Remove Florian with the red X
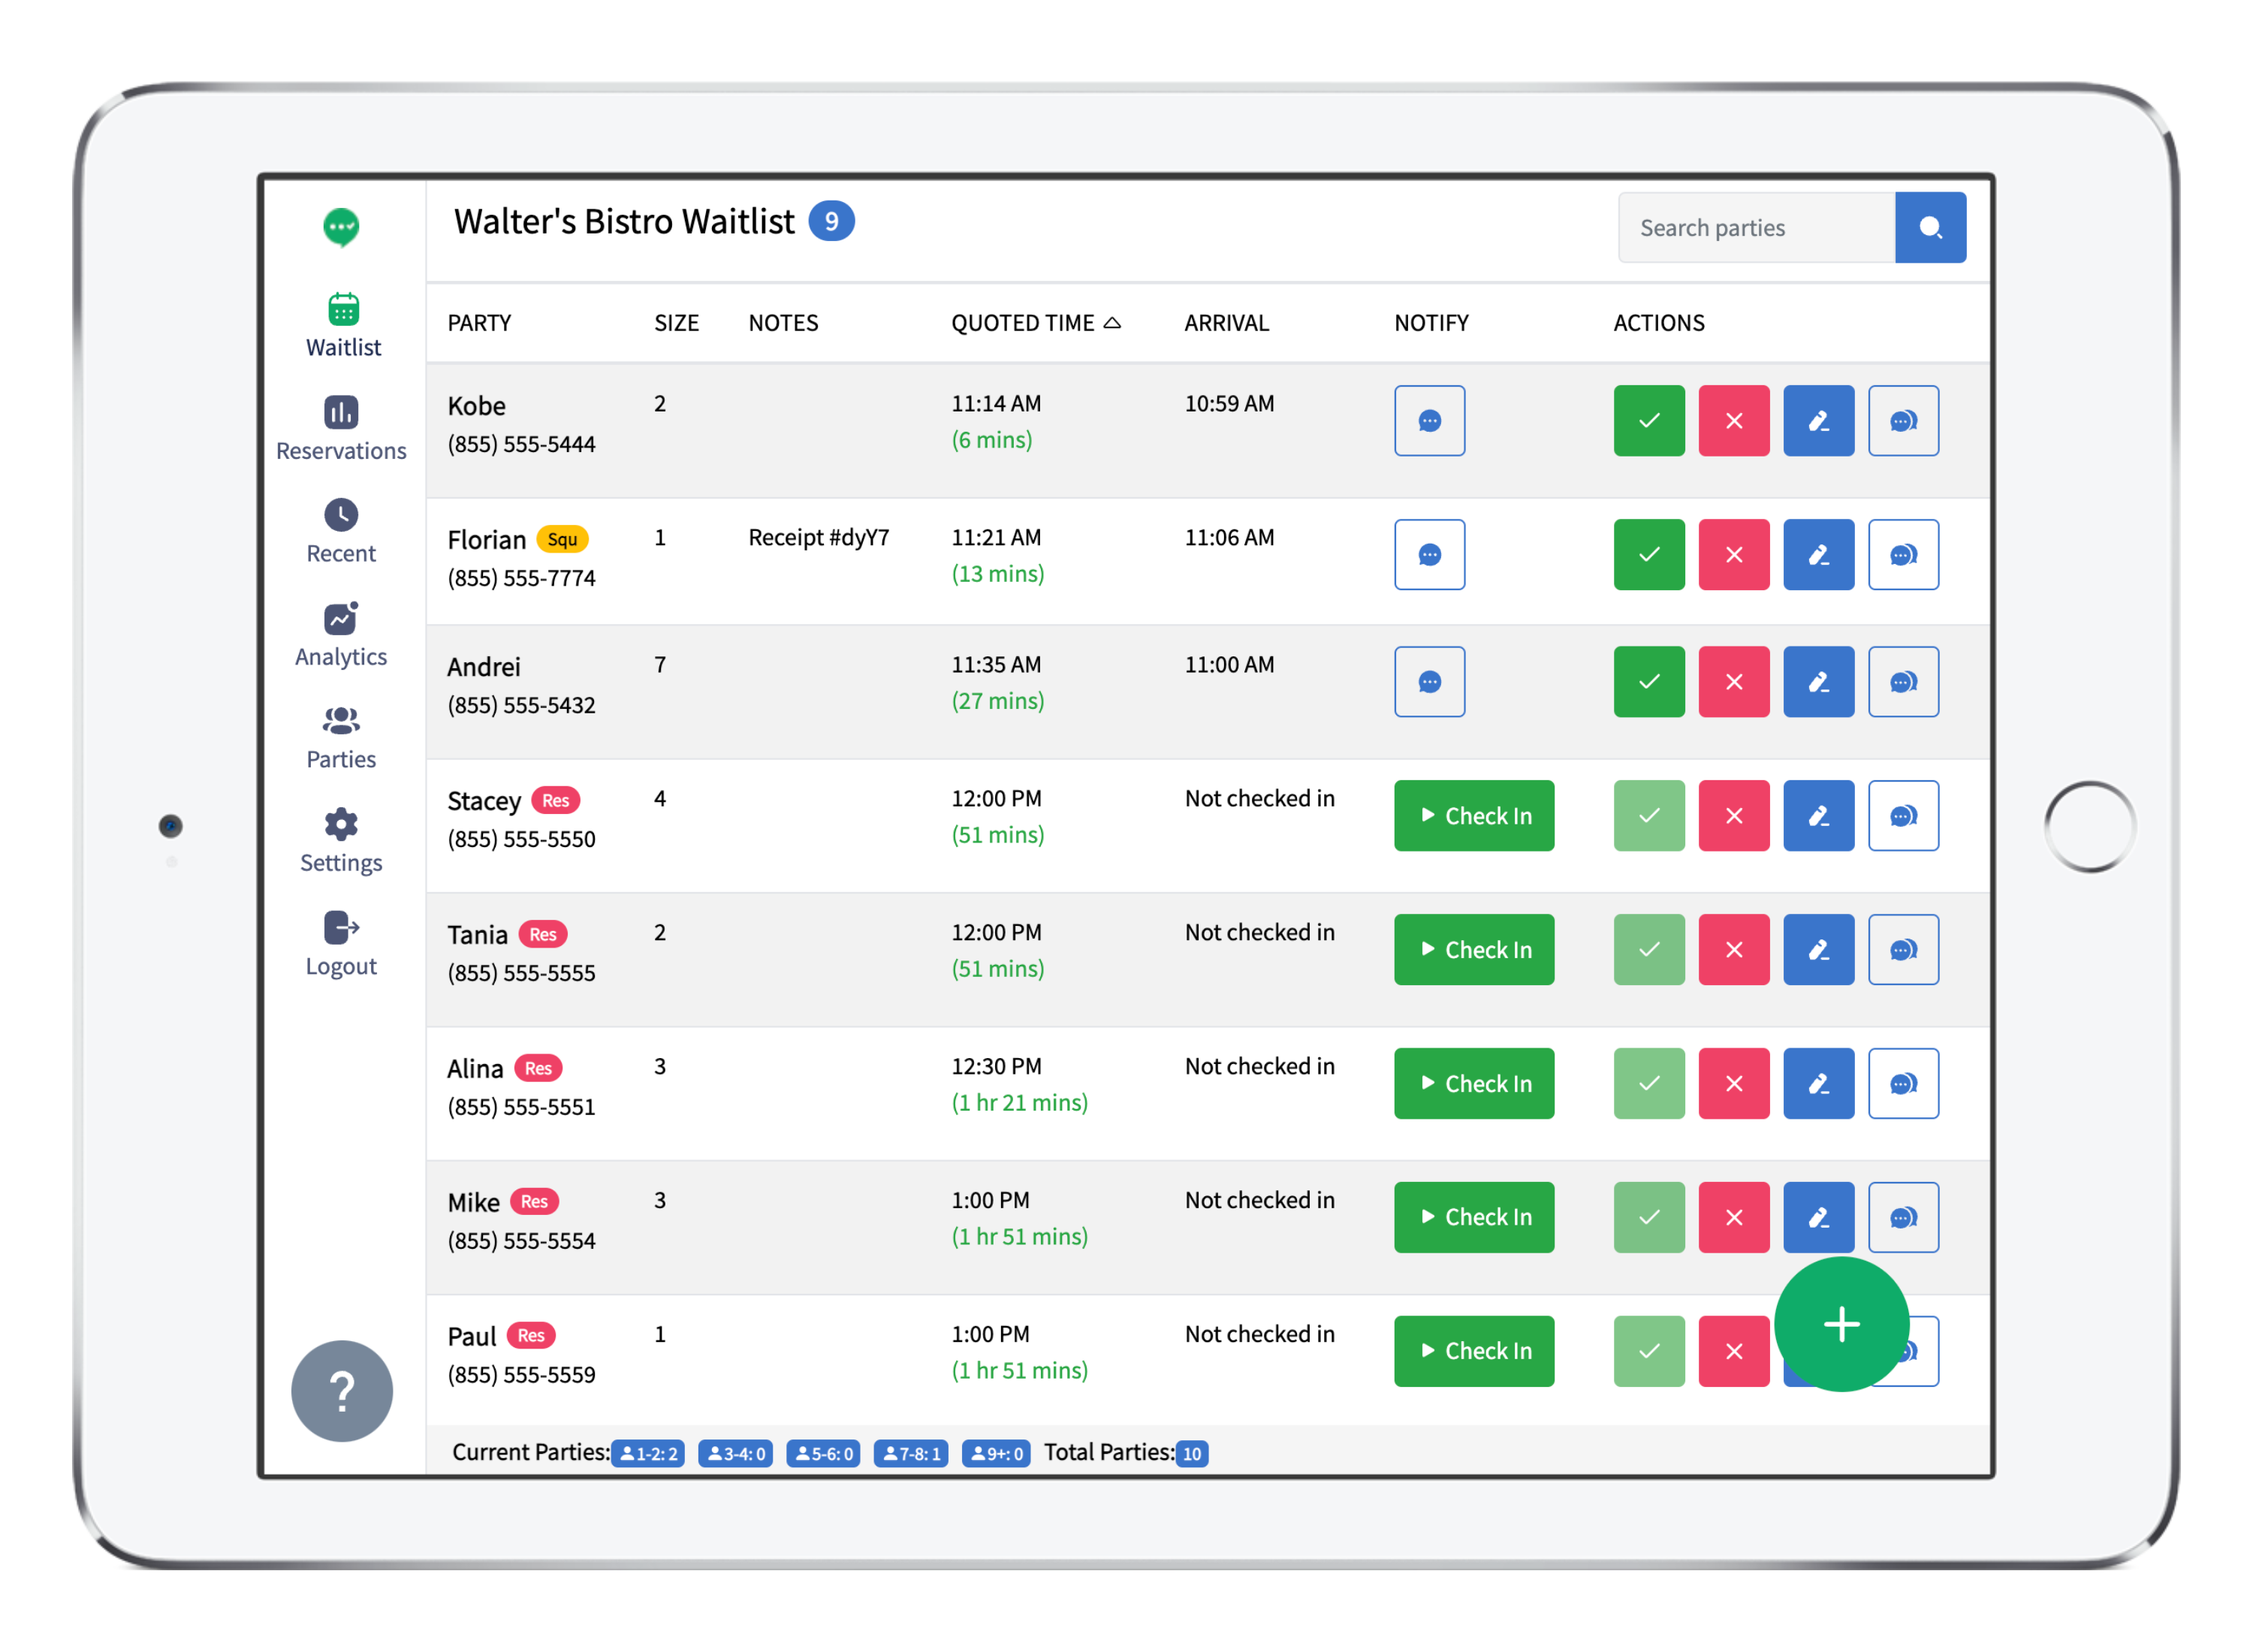 tap(1735, 555)
